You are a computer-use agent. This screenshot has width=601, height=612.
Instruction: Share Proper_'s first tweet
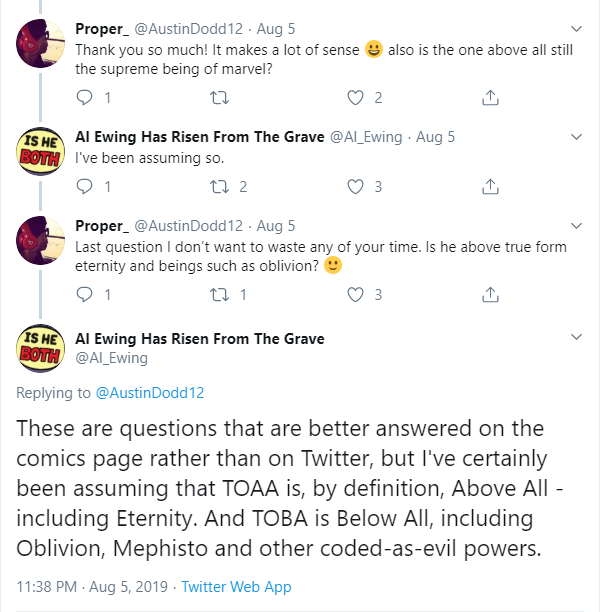tap(490, 98)
